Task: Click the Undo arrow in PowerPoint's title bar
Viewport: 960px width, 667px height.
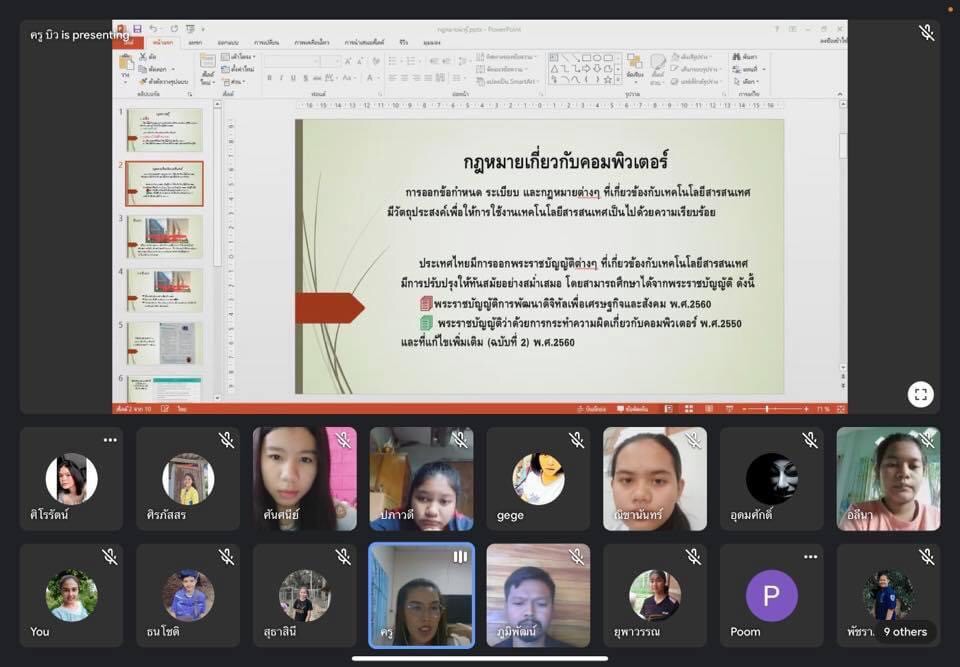Action: tap(153, 29)
